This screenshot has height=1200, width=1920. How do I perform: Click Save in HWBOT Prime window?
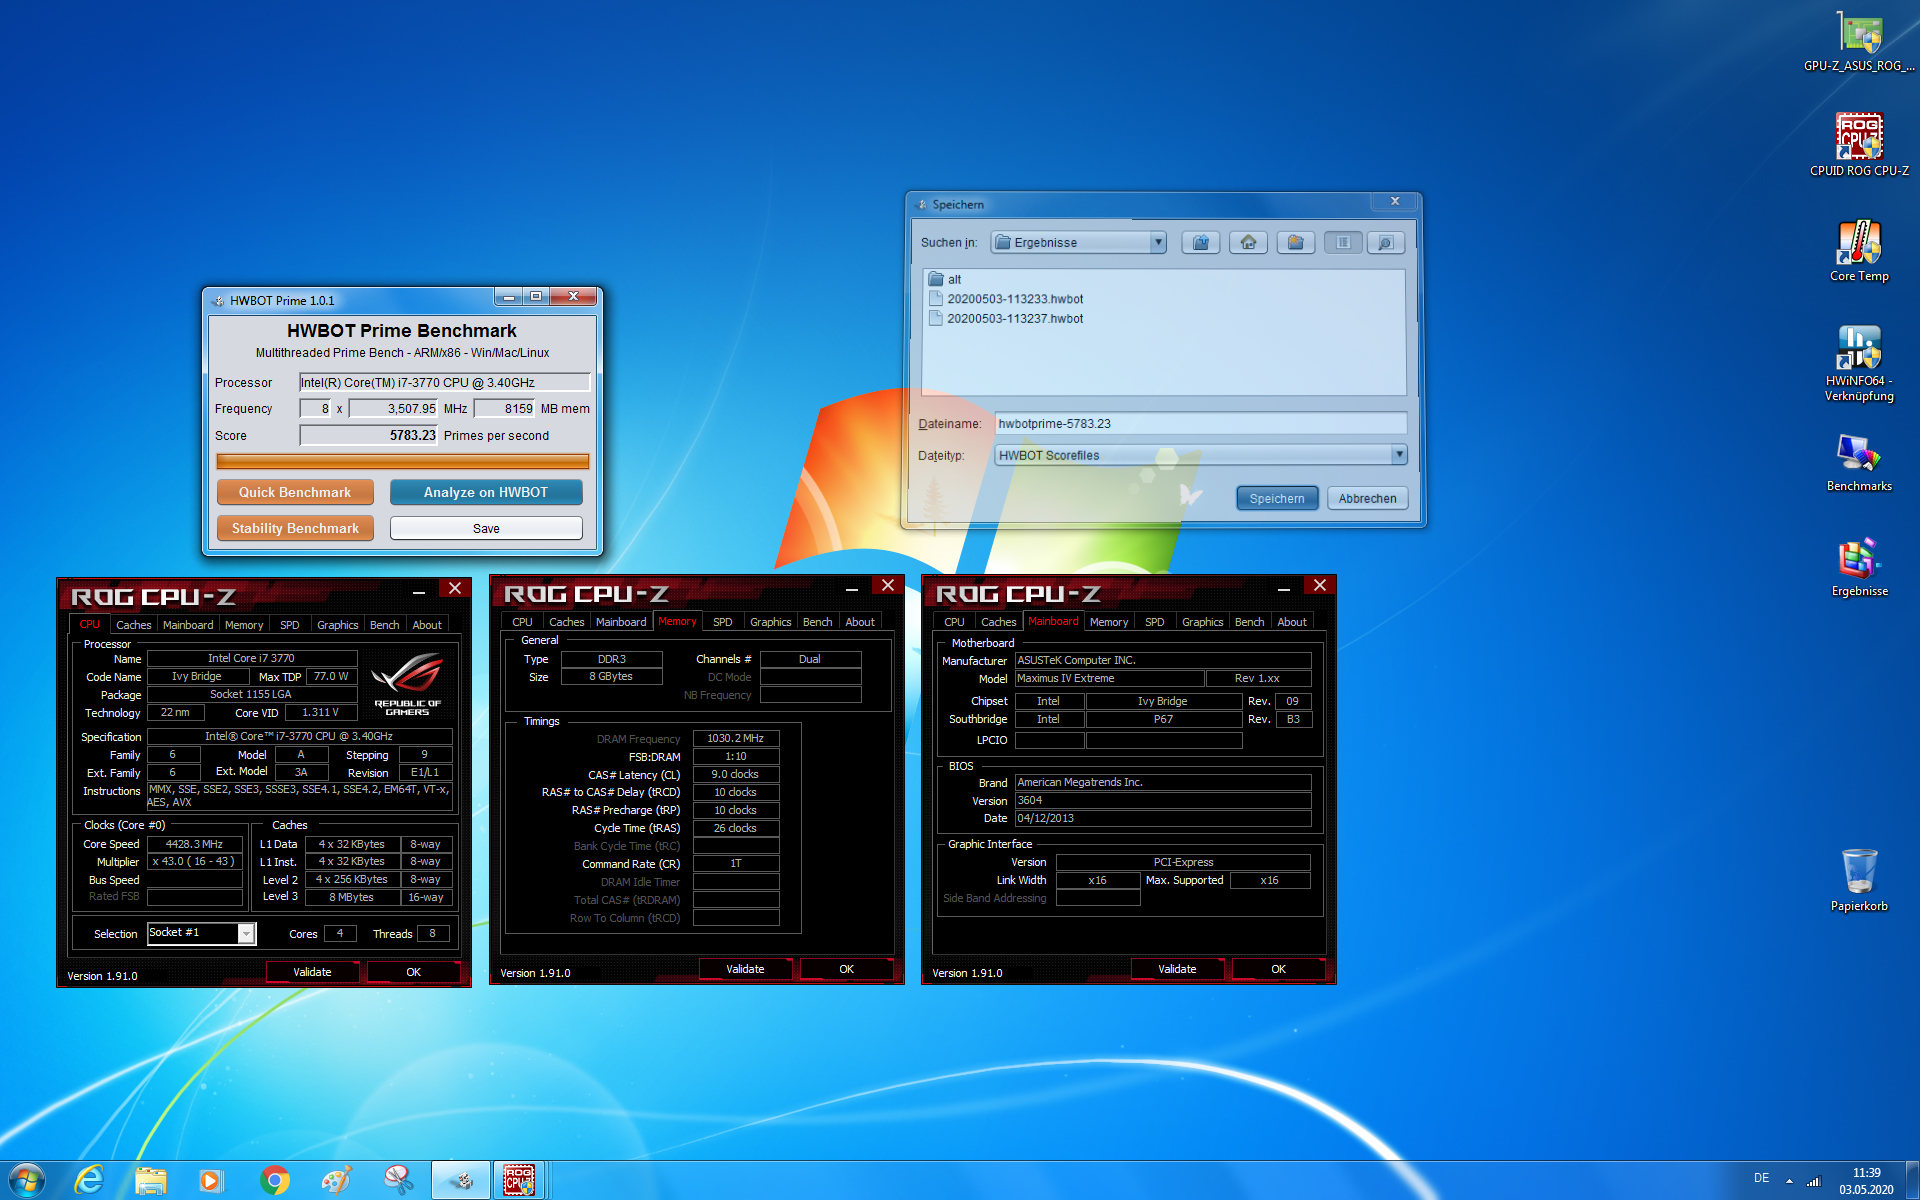(486, 528)
